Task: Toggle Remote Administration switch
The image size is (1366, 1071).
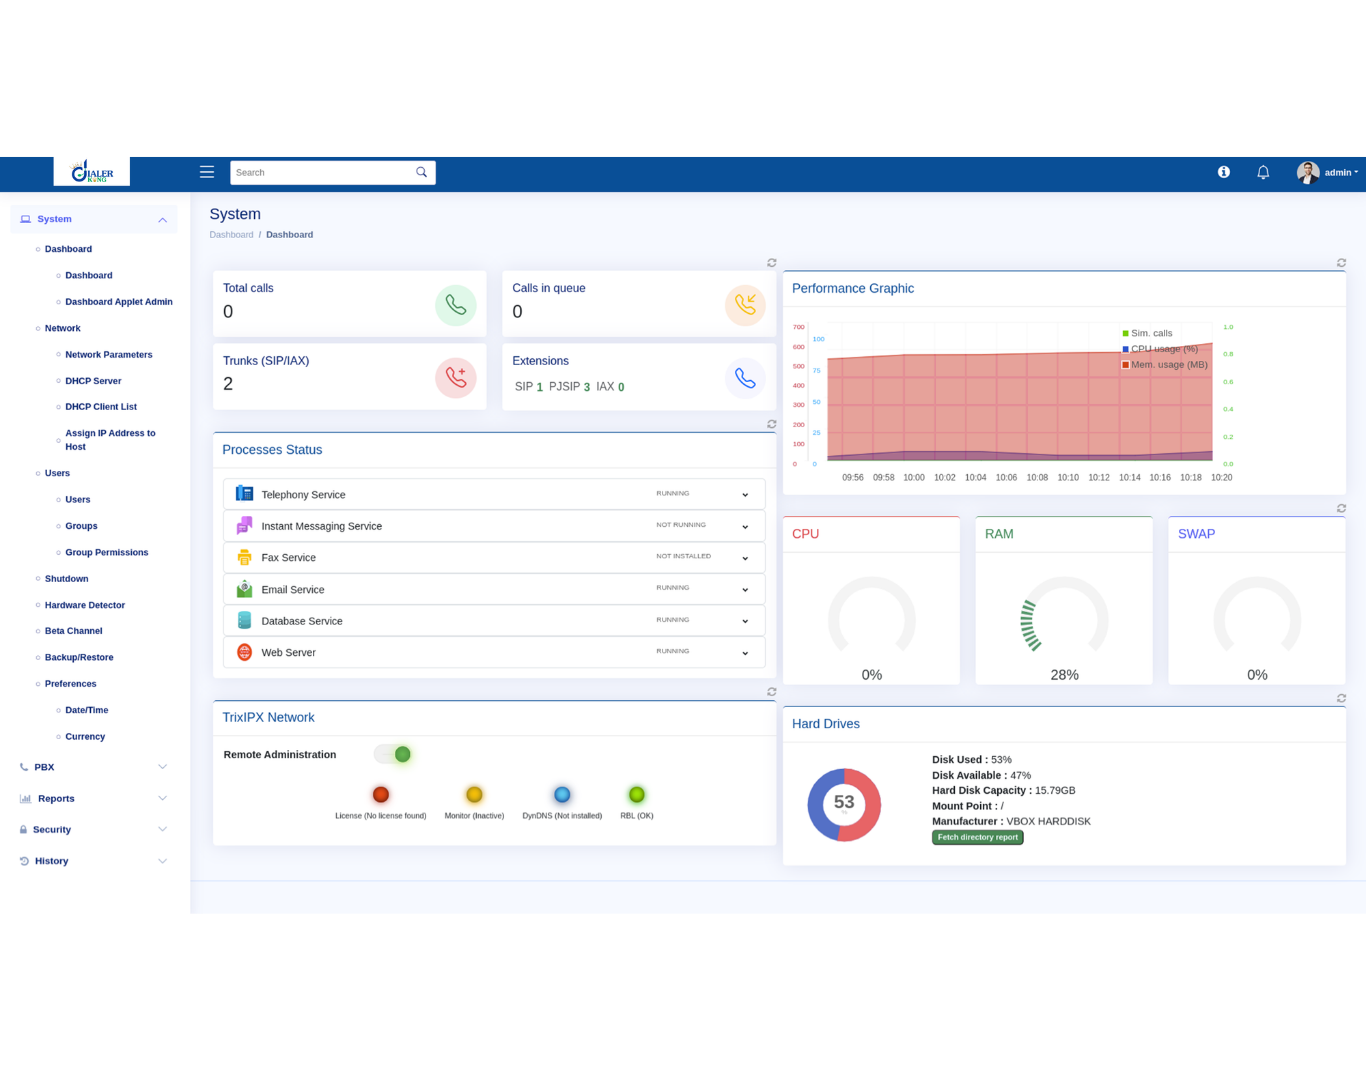Action: point(393,754)
